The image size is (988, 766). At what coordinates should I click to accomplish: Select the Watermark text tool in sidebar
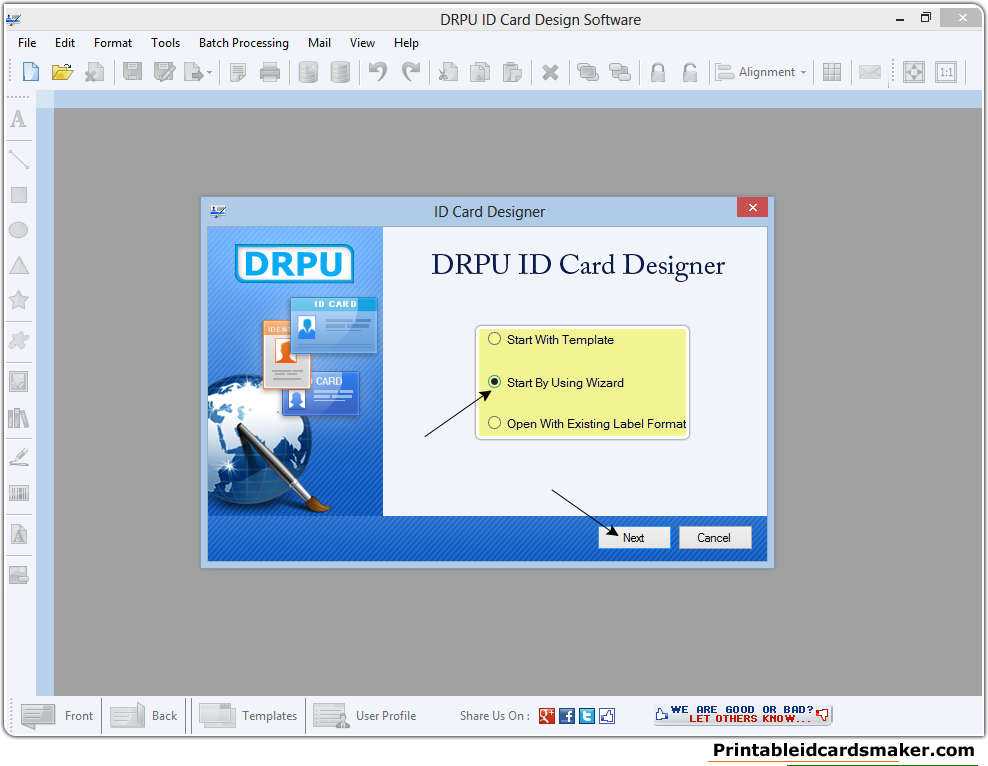click(x=19, y=535)
